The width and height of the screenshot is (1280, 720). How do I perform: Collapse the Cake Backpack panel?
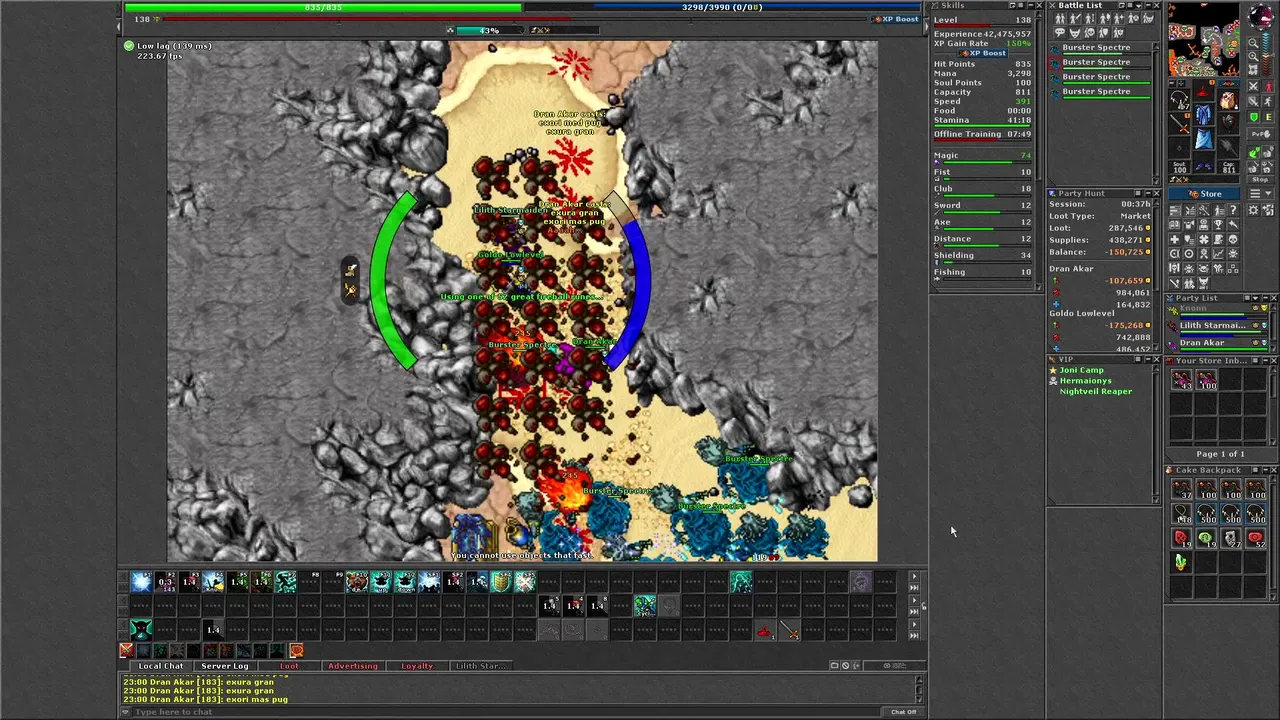coord(1265,470)
